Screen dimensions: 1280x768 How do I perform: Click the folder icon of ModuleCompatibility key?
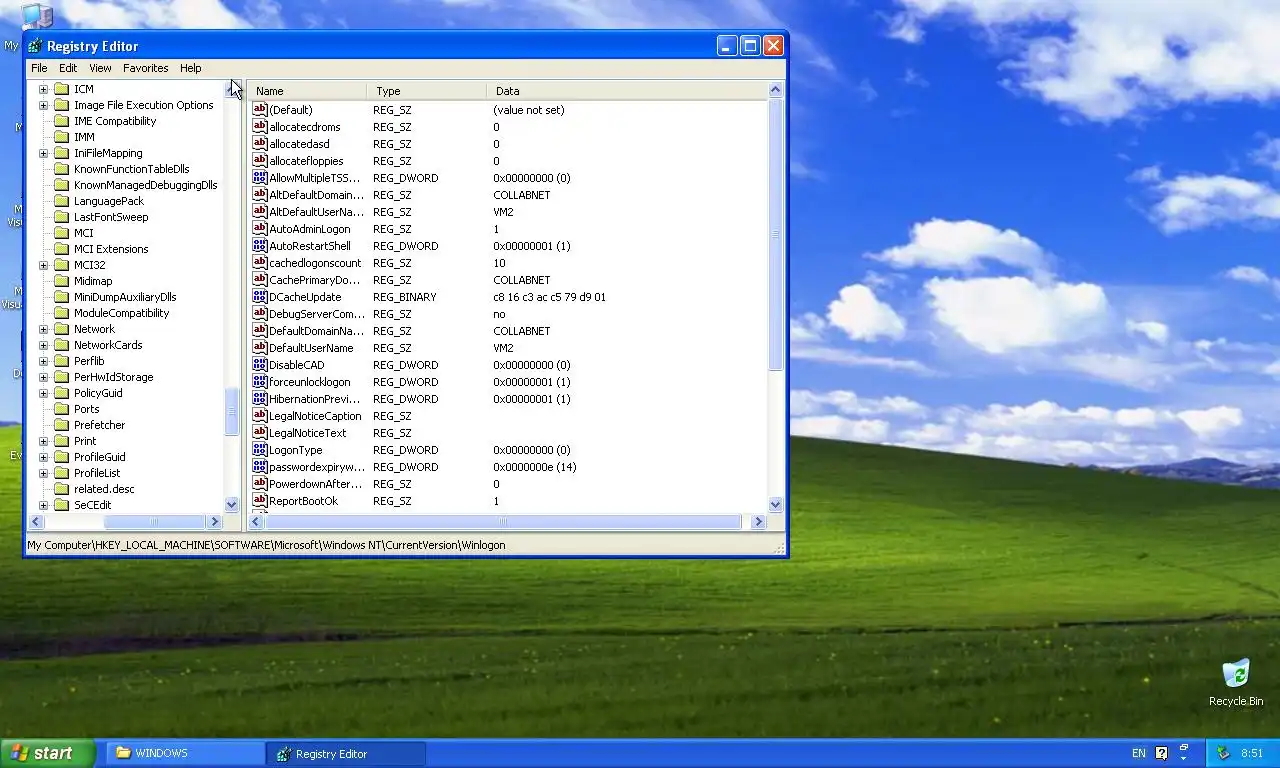click(61, 313)
